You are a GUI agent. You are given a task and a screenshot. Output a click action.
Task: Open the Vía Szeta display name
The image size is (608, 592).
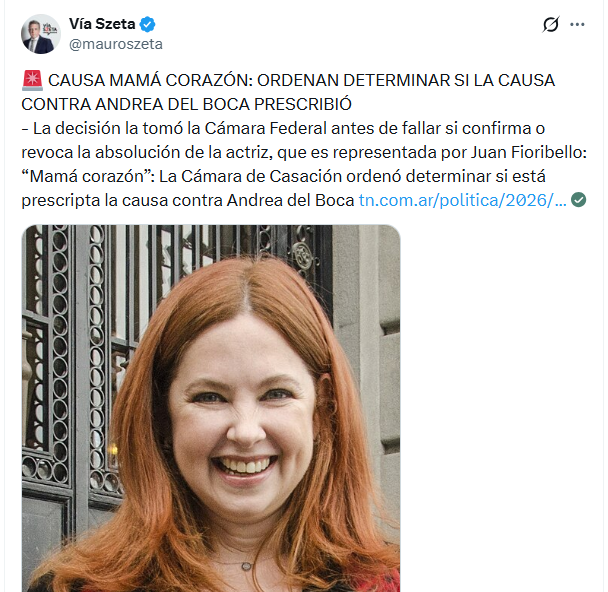102,24
